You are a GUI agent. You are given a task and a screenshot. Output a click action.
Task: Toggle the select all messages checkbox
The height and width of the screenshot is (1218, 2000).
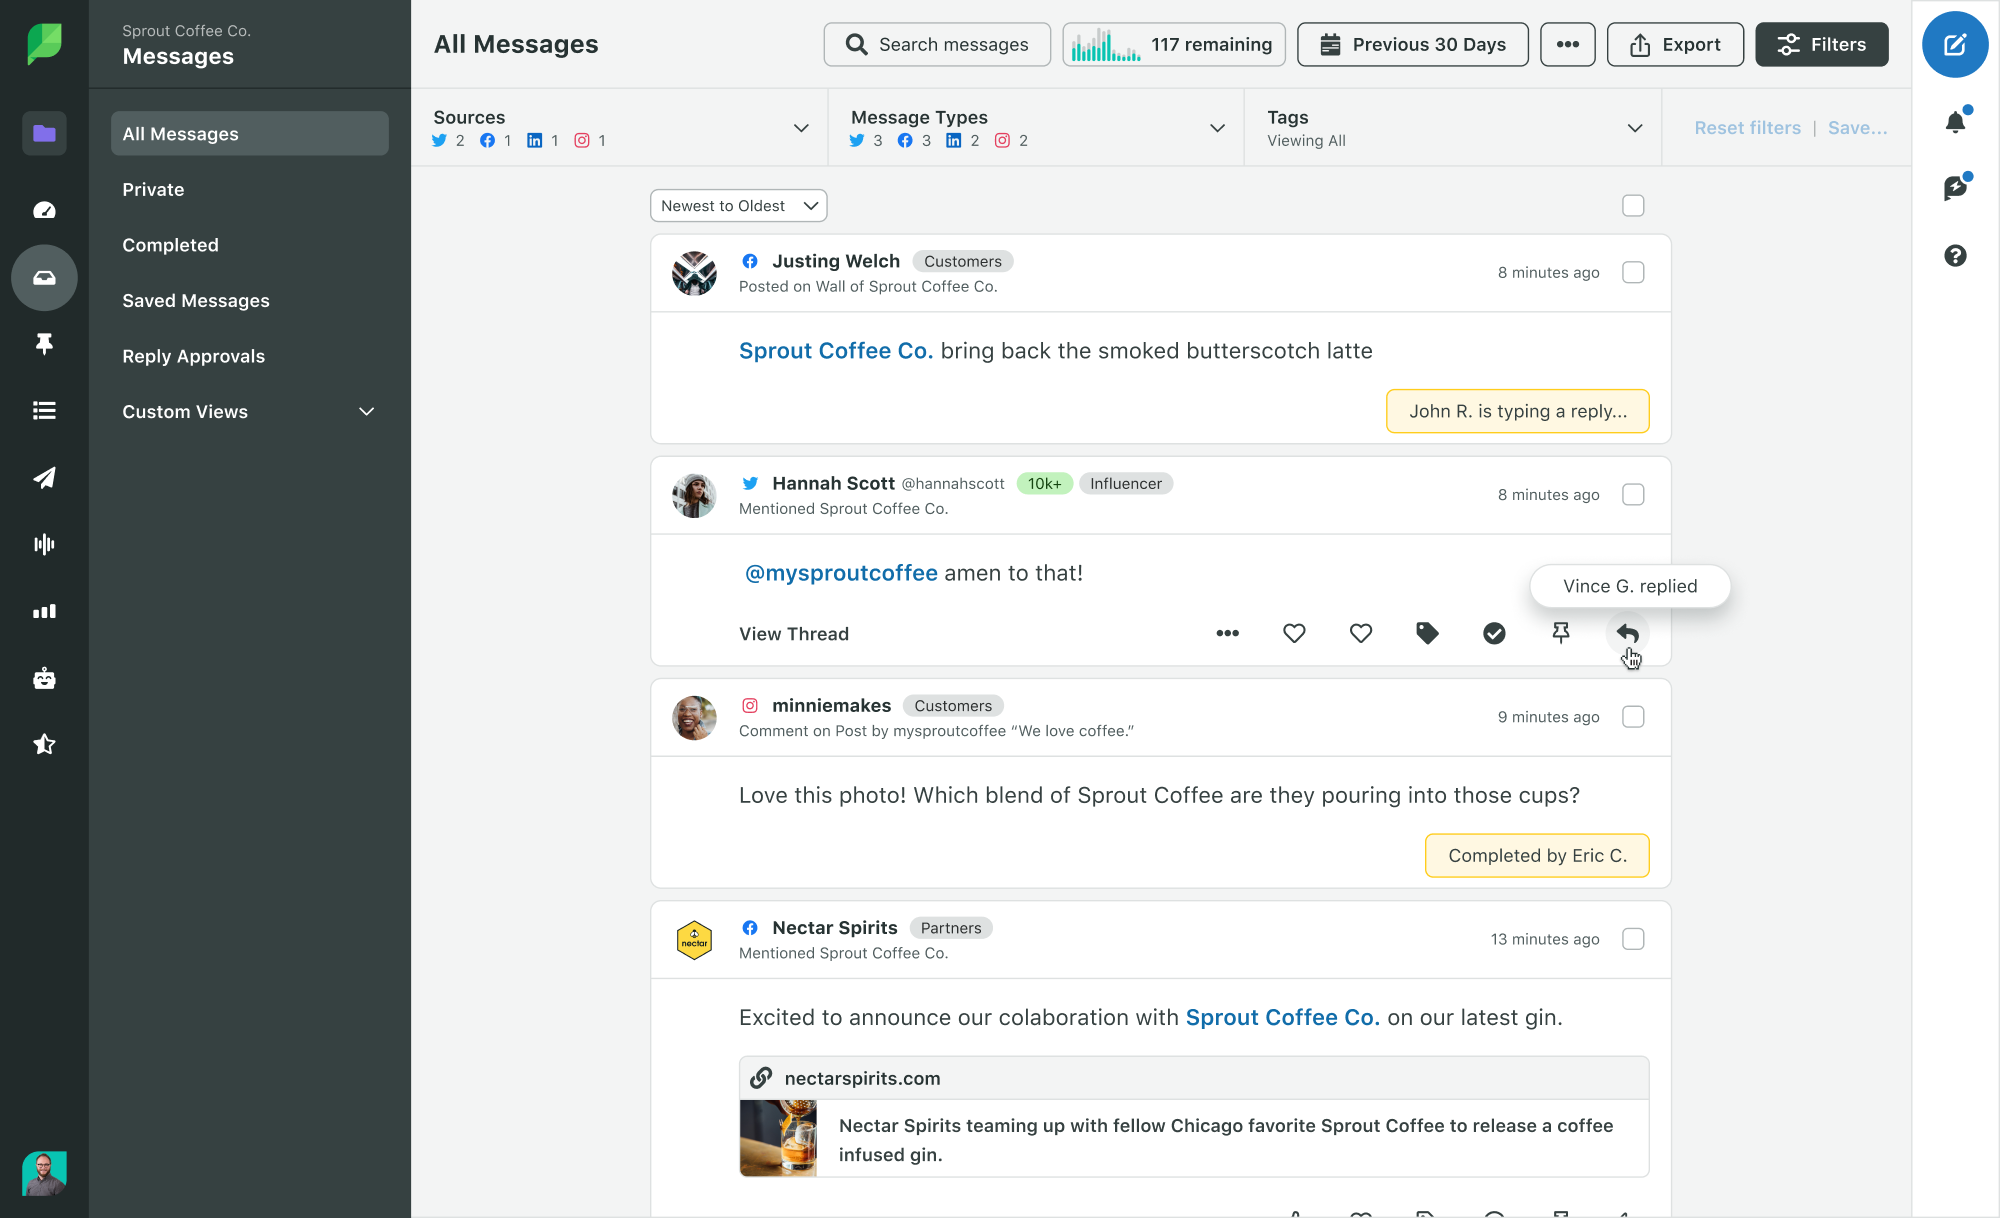[1633, 206]
